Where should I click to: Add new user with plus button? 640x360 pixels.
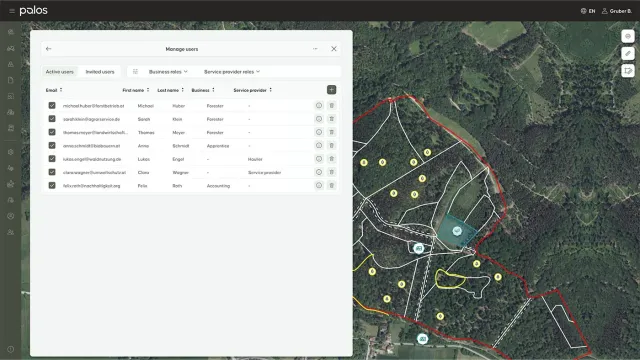coord(331,90)
